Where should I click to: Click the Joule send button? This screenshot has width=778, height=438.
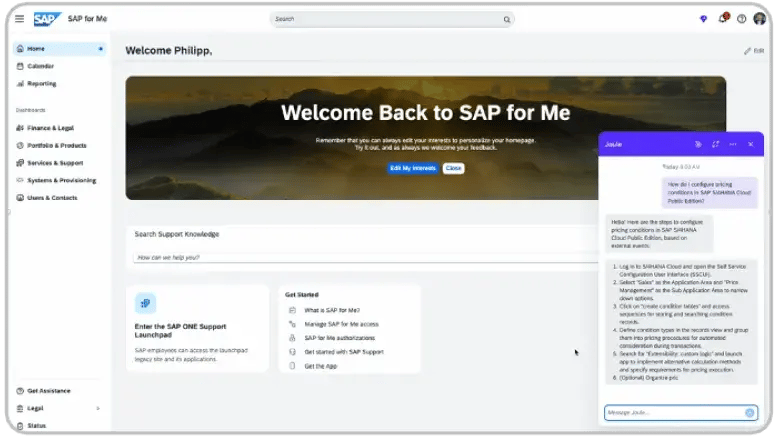point(750,413)
